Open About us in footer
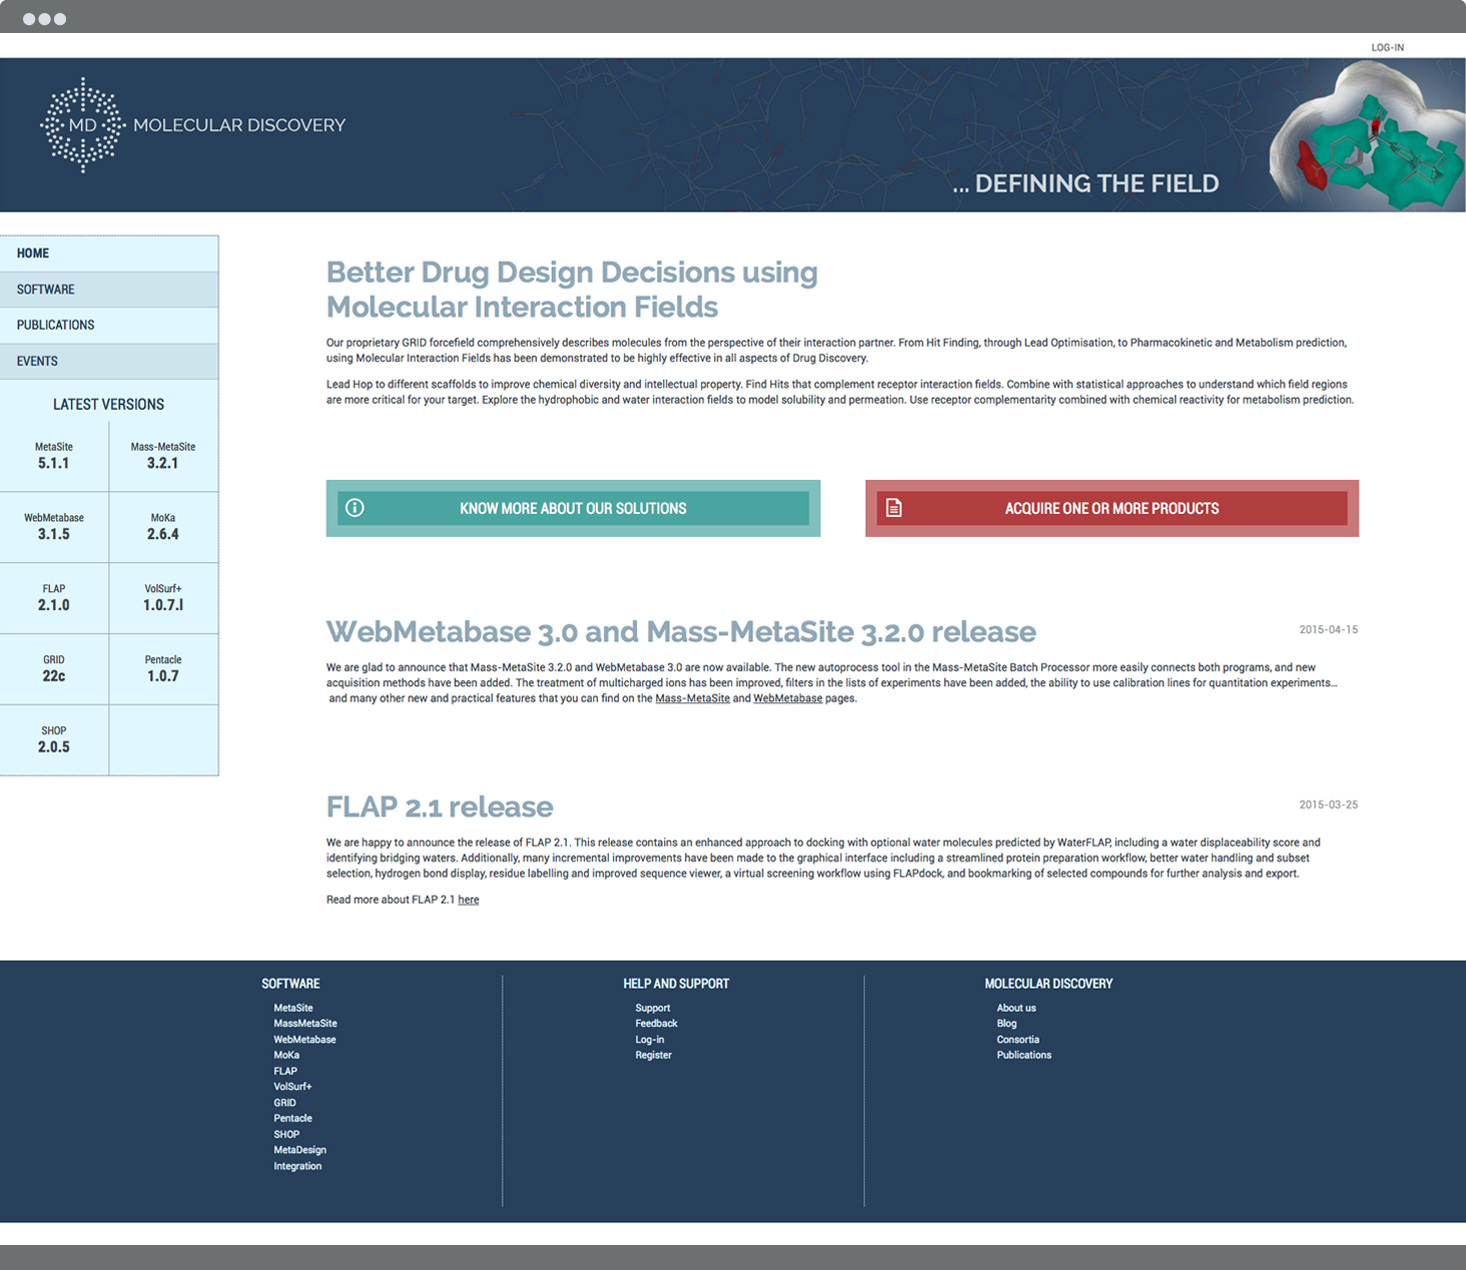The height and width of the screenshot is (1270, 1466). click(x=1016, y=1008)
